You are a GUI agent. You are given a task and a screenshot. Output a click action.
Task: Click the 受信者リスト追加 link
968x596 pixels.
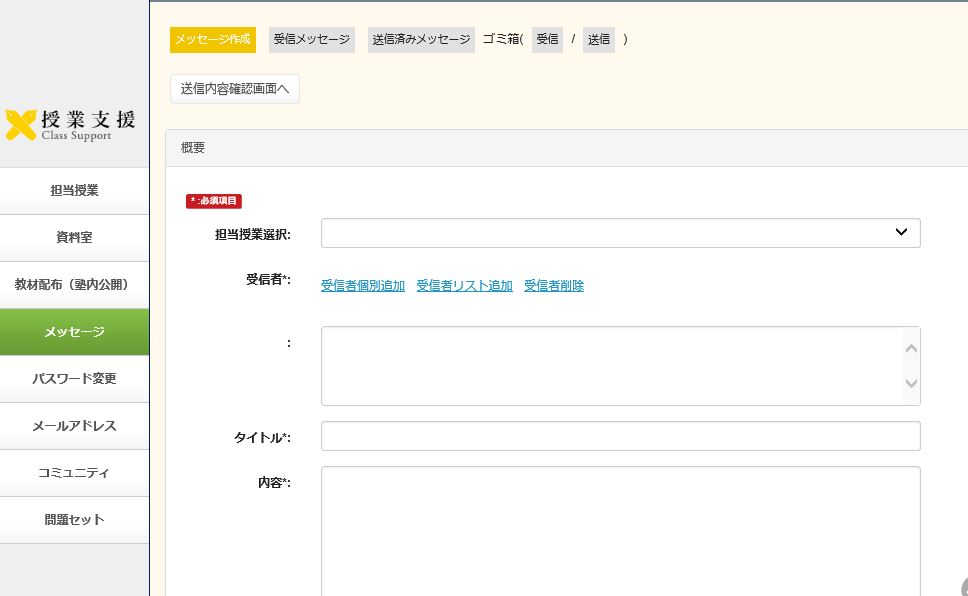[x=464, y=286]
